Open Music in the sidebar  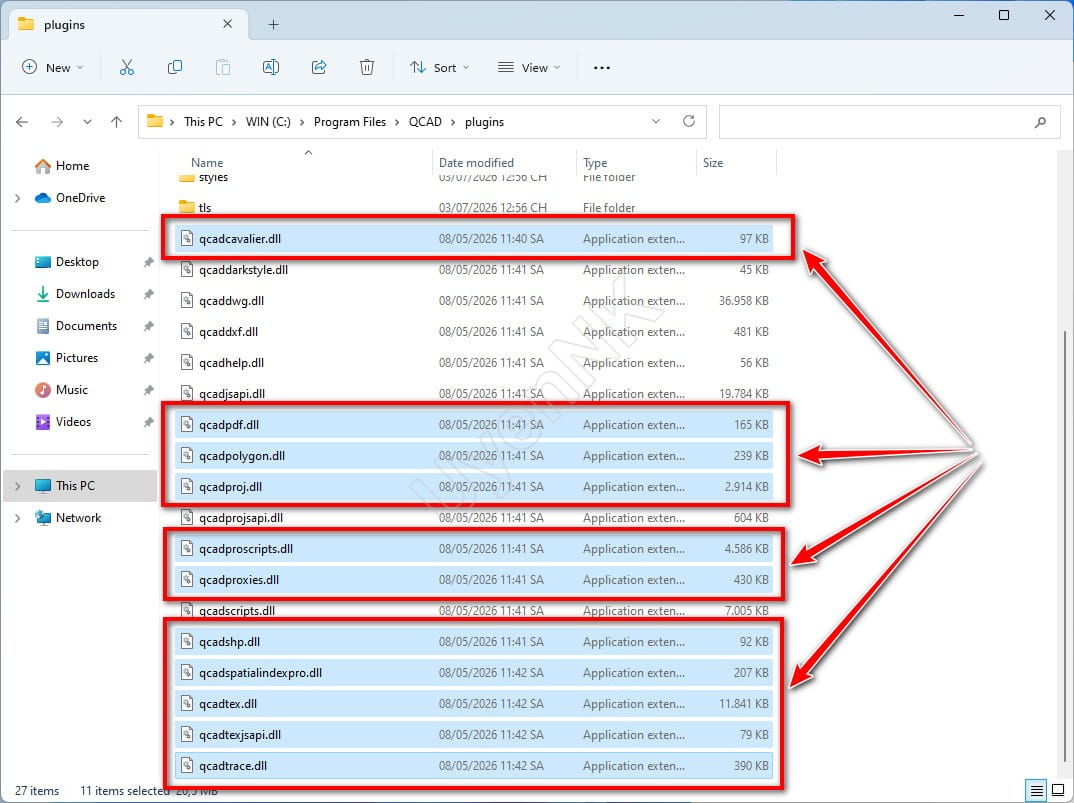point(62,390)
